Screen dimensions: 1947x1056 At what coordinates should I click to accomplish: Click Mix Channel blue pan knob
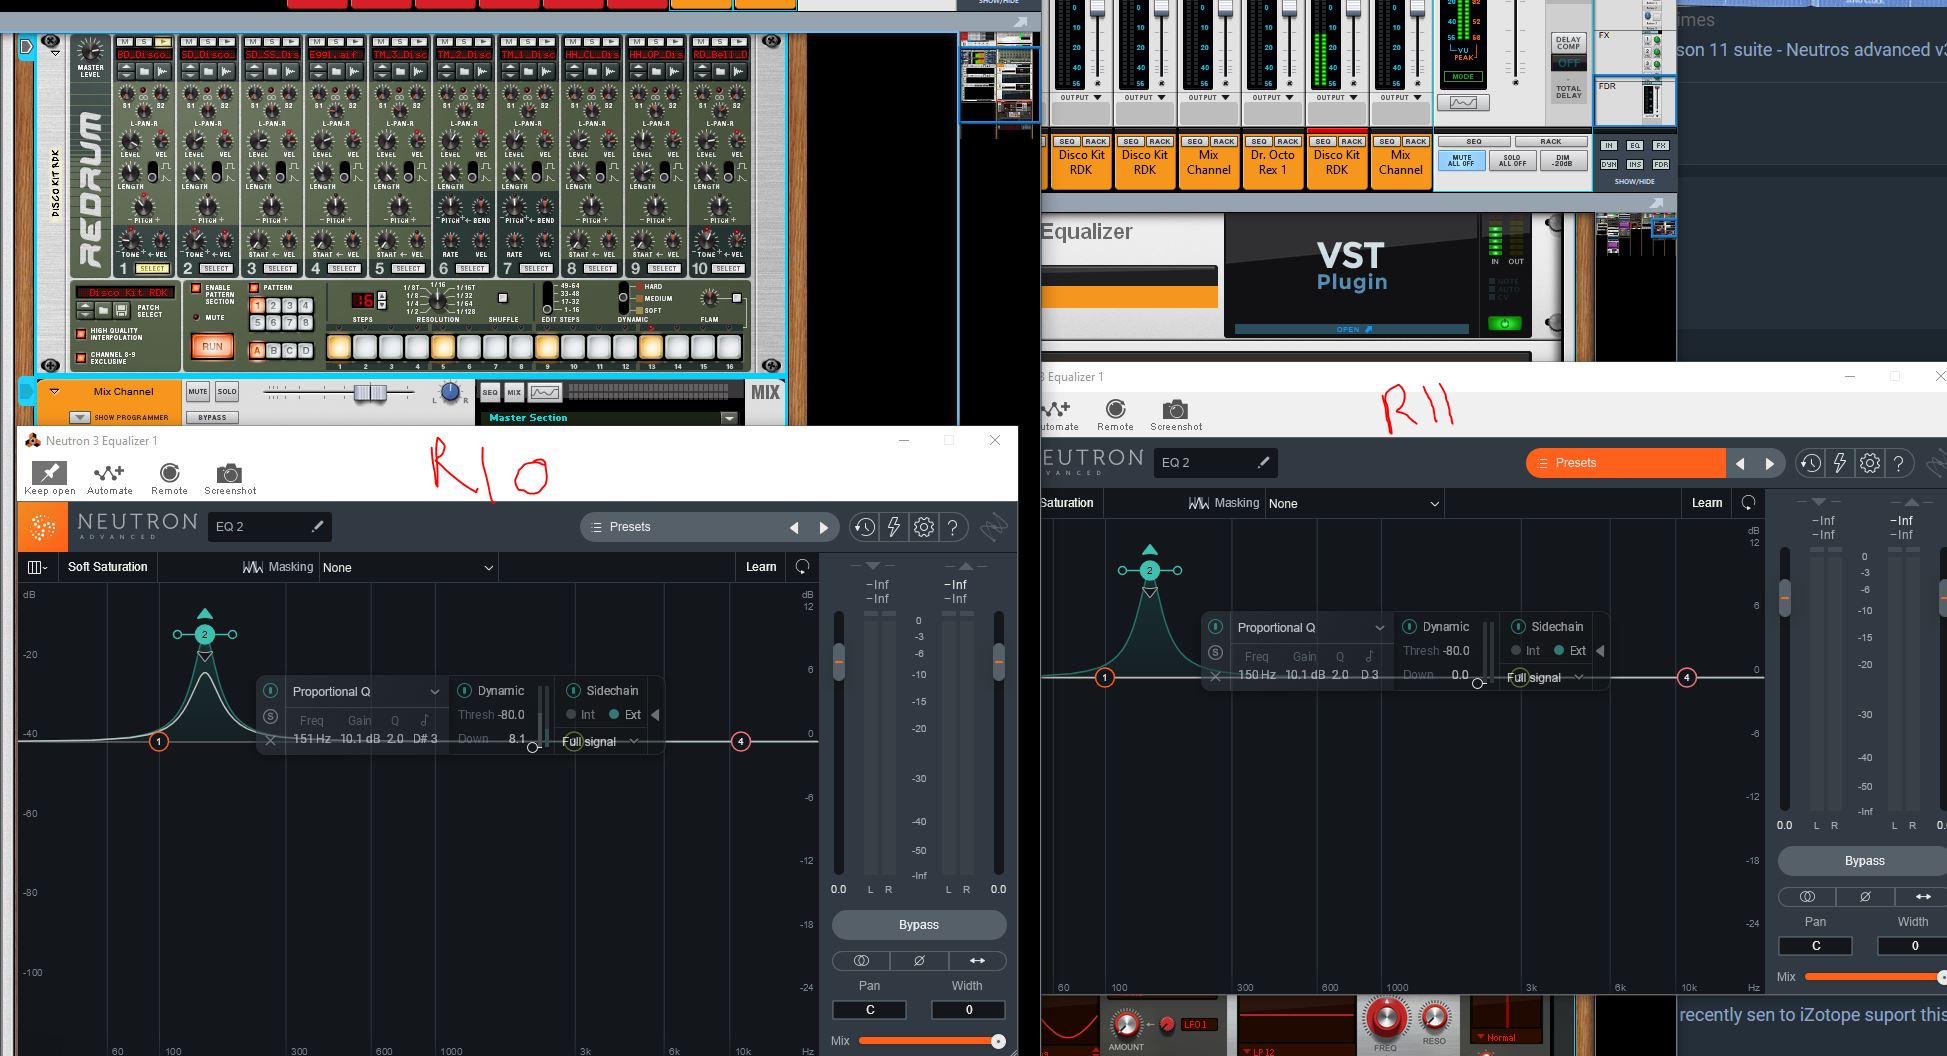click(450, 393)
